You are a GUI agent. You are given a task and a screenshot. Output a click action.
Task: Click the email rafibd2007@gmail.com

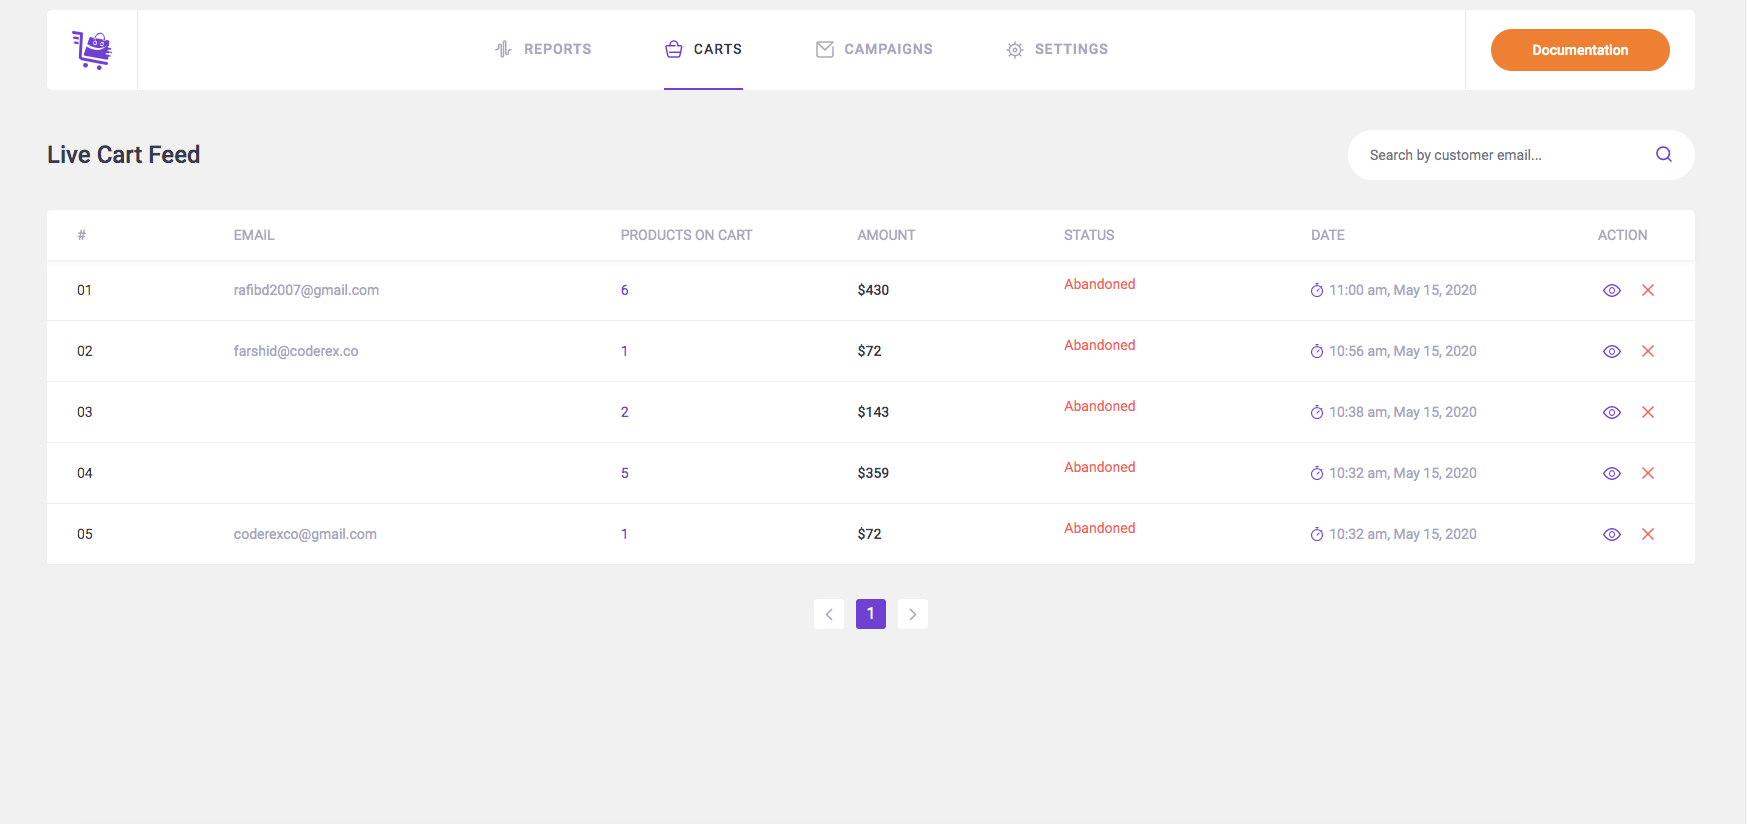306,290
